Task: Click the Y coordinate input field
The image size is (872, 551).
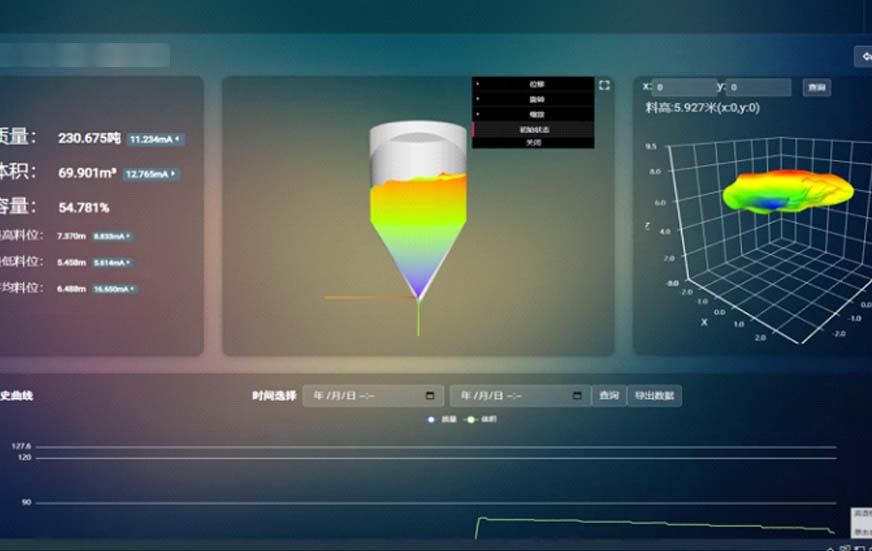Action: point(759,88)
